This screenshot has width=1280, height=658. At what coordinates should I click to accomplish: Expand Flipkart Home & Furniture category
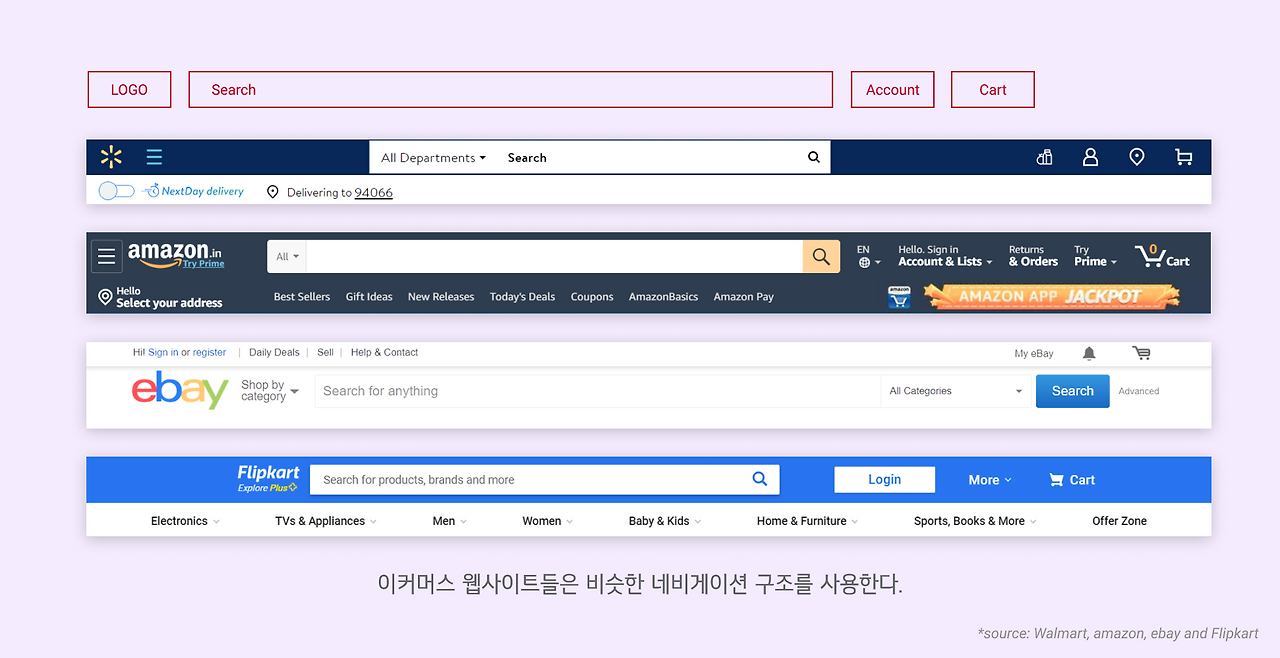(807, 521)
